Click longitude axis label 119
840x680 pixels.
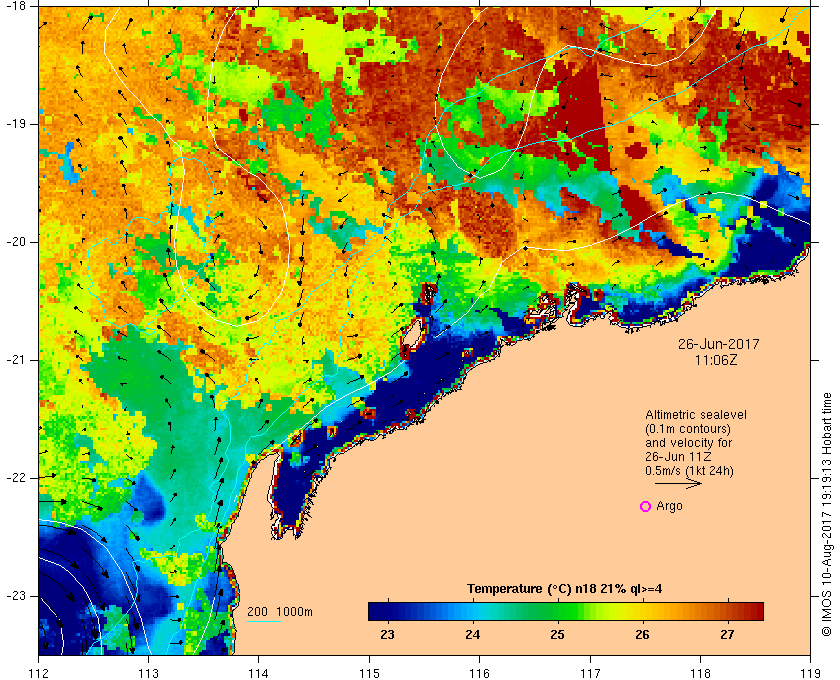pyautogui.click(x=810, y=673)
